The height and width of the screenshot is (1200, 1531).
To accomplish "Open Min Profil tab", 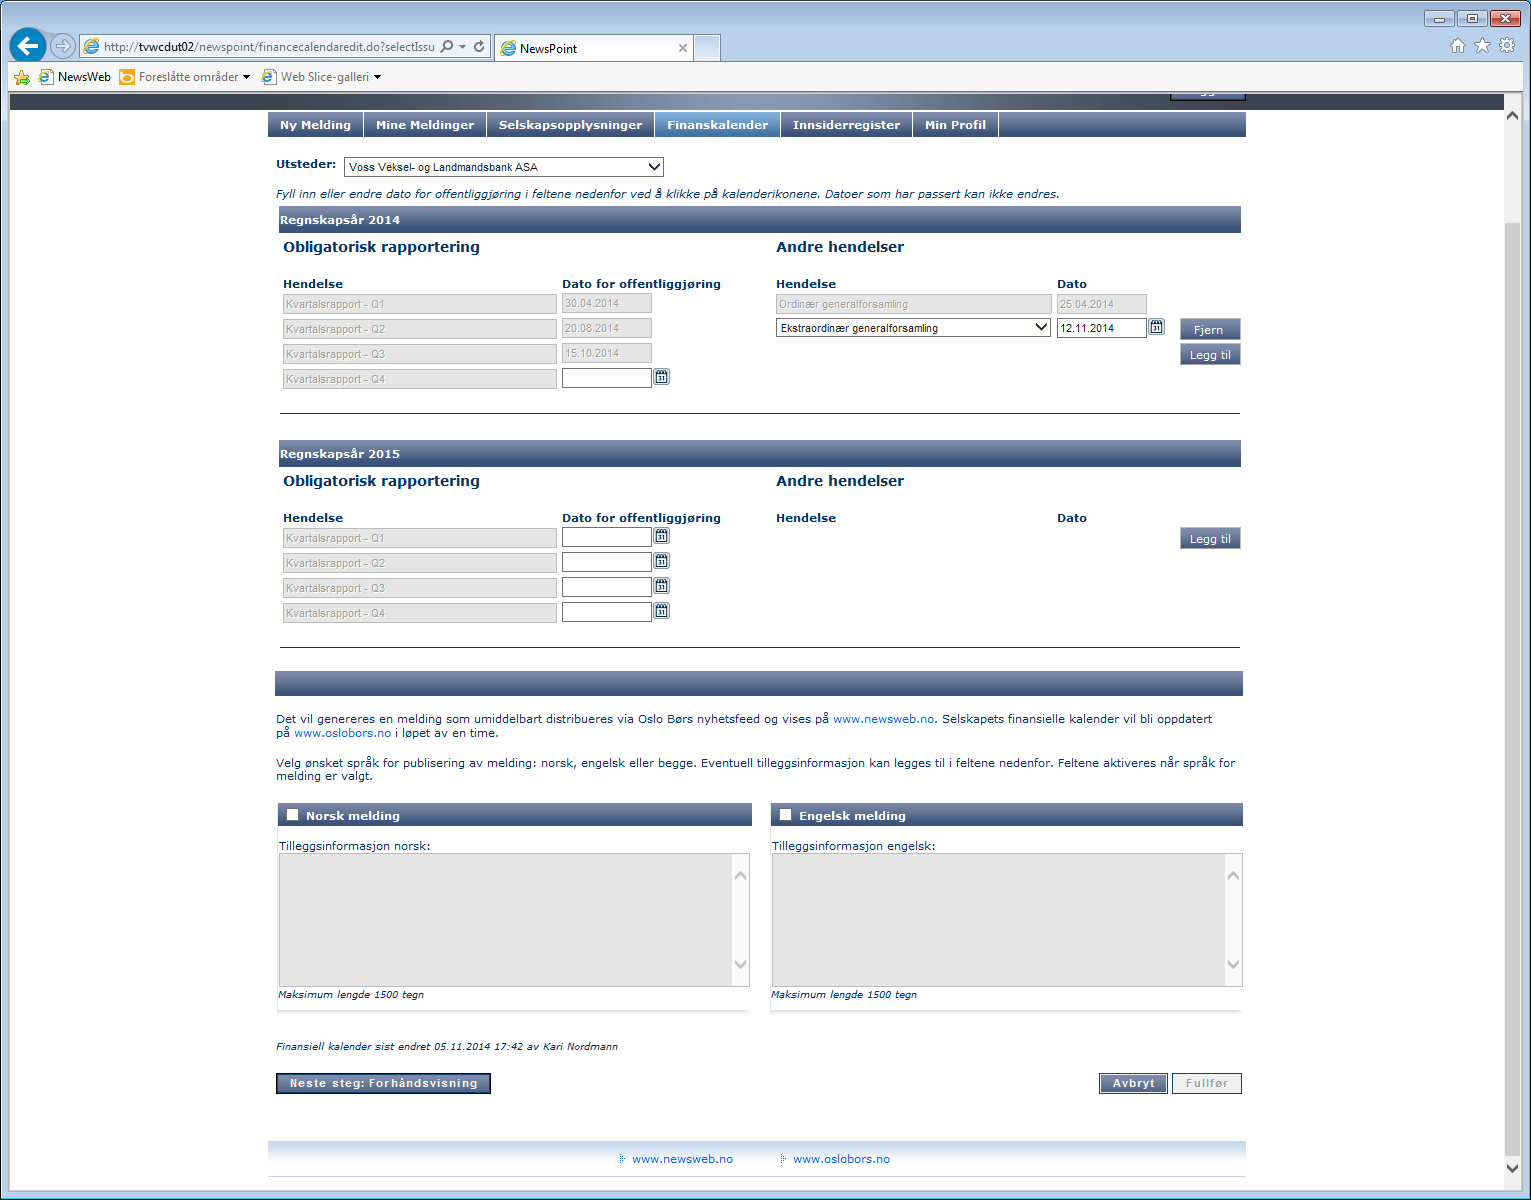I will (x=955, y=125).
